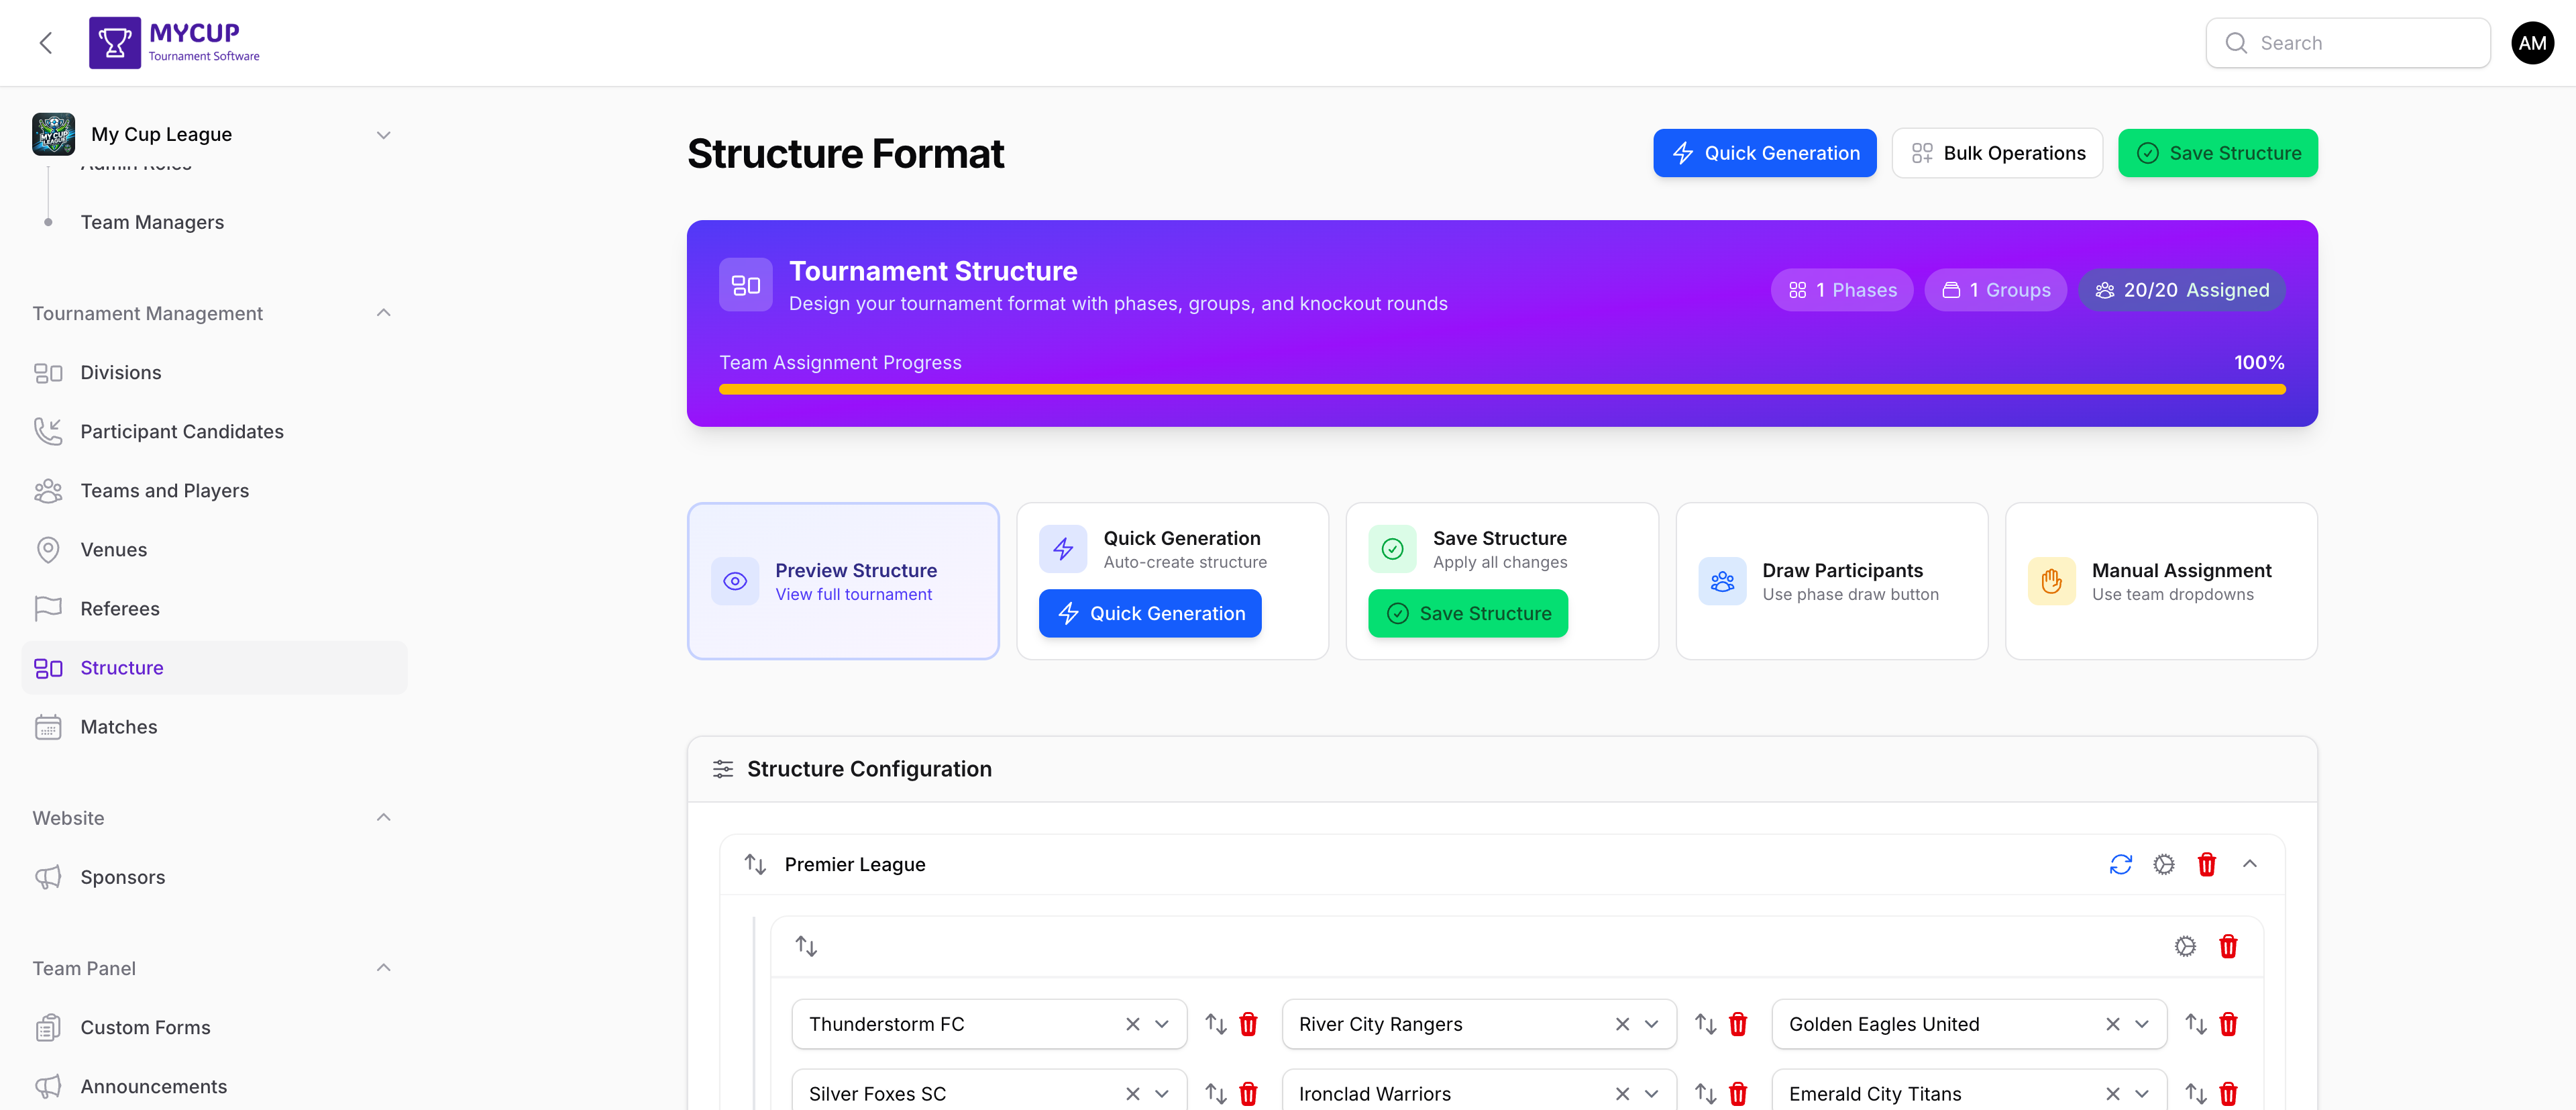The width and height of the screenshot is (2576, 1110).
Task: Click the green Save Structure button
Action: click(2217, 152)
